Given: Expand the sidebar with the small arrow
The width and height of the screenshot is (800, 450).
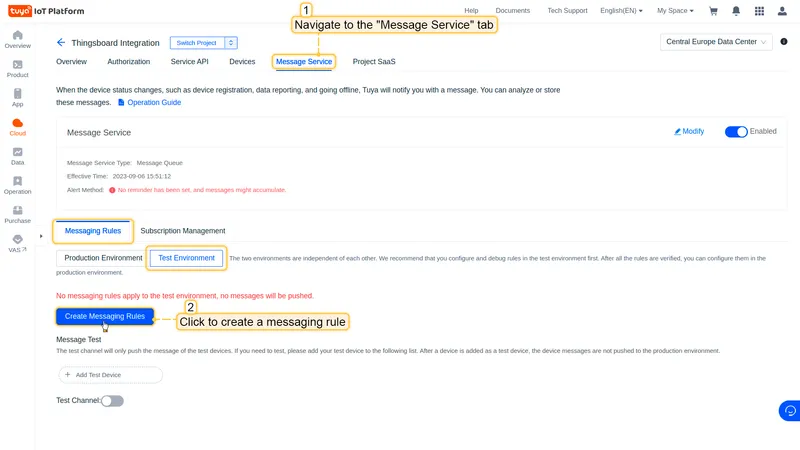Looking at the screenshot, I should (41, 236).
